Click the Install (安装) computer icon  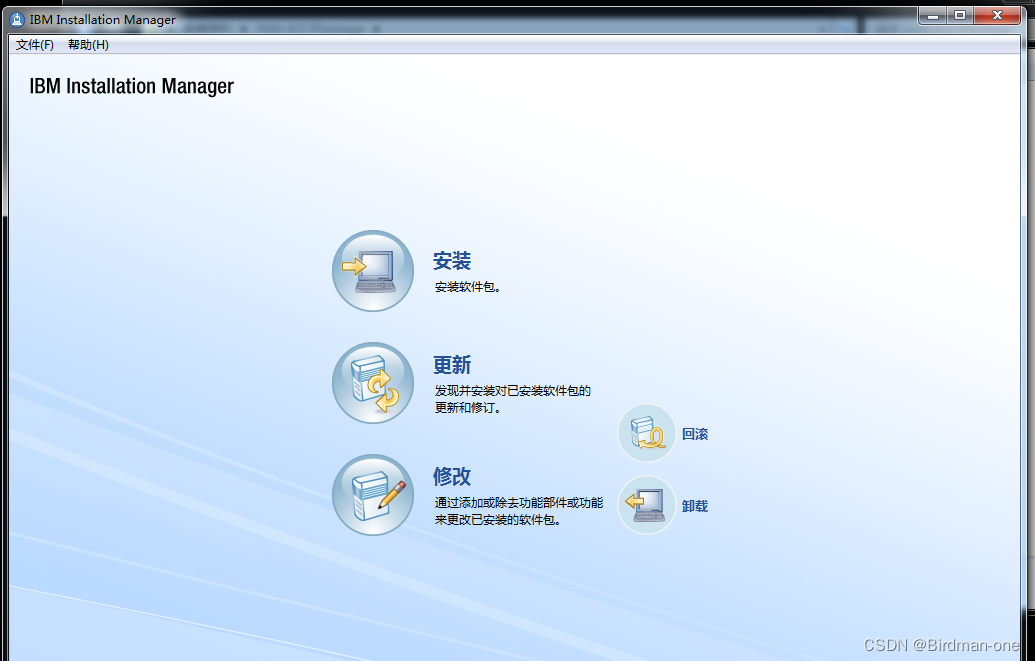[373, 271]
